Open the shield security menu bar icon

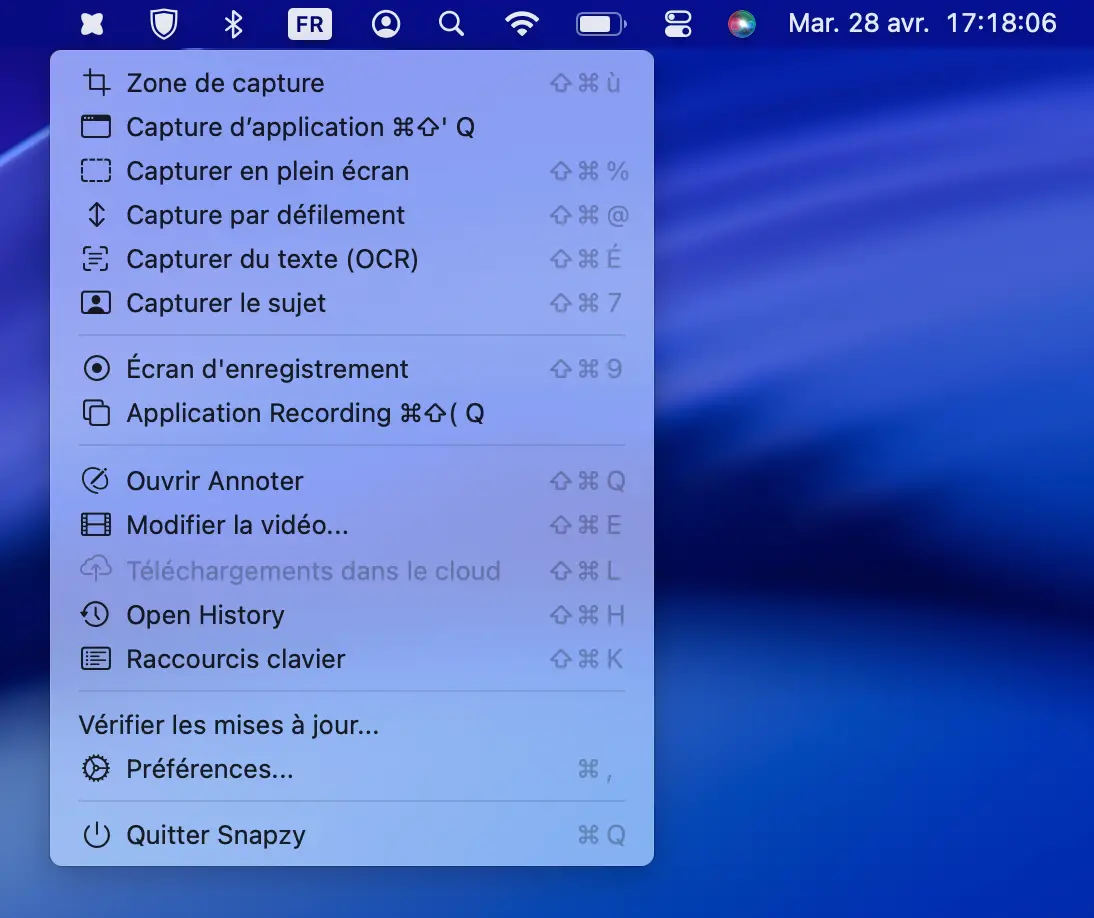[164, 24]
